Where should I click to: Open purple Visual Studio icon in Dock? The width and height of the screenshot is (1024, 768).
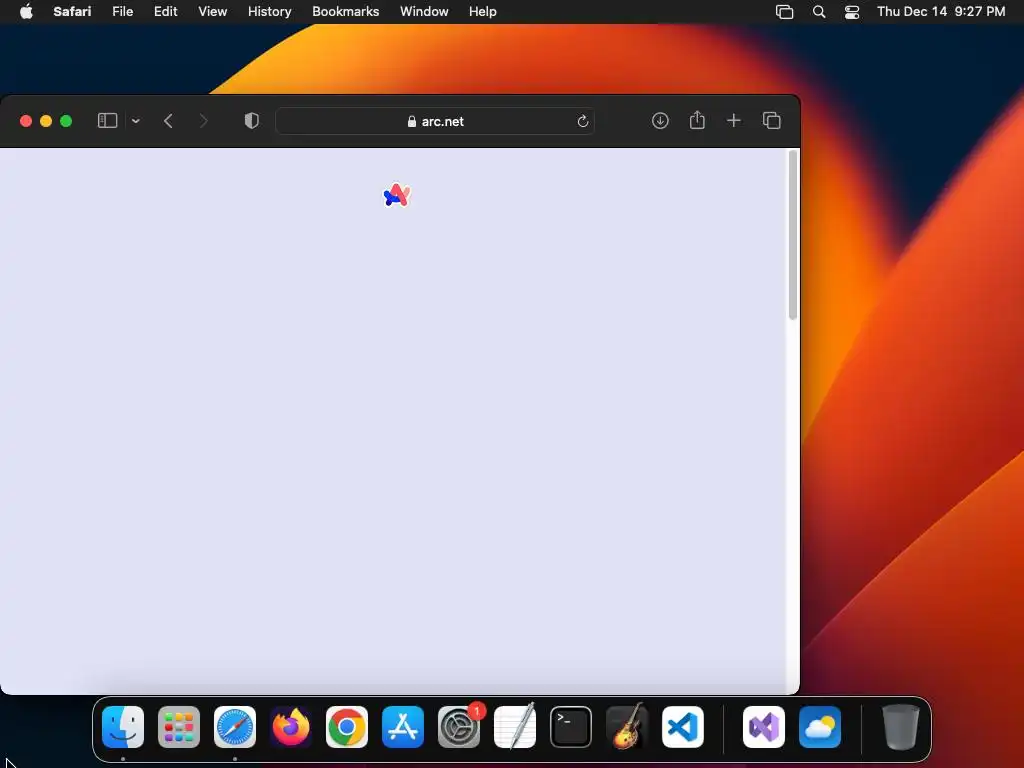[764, 727]
